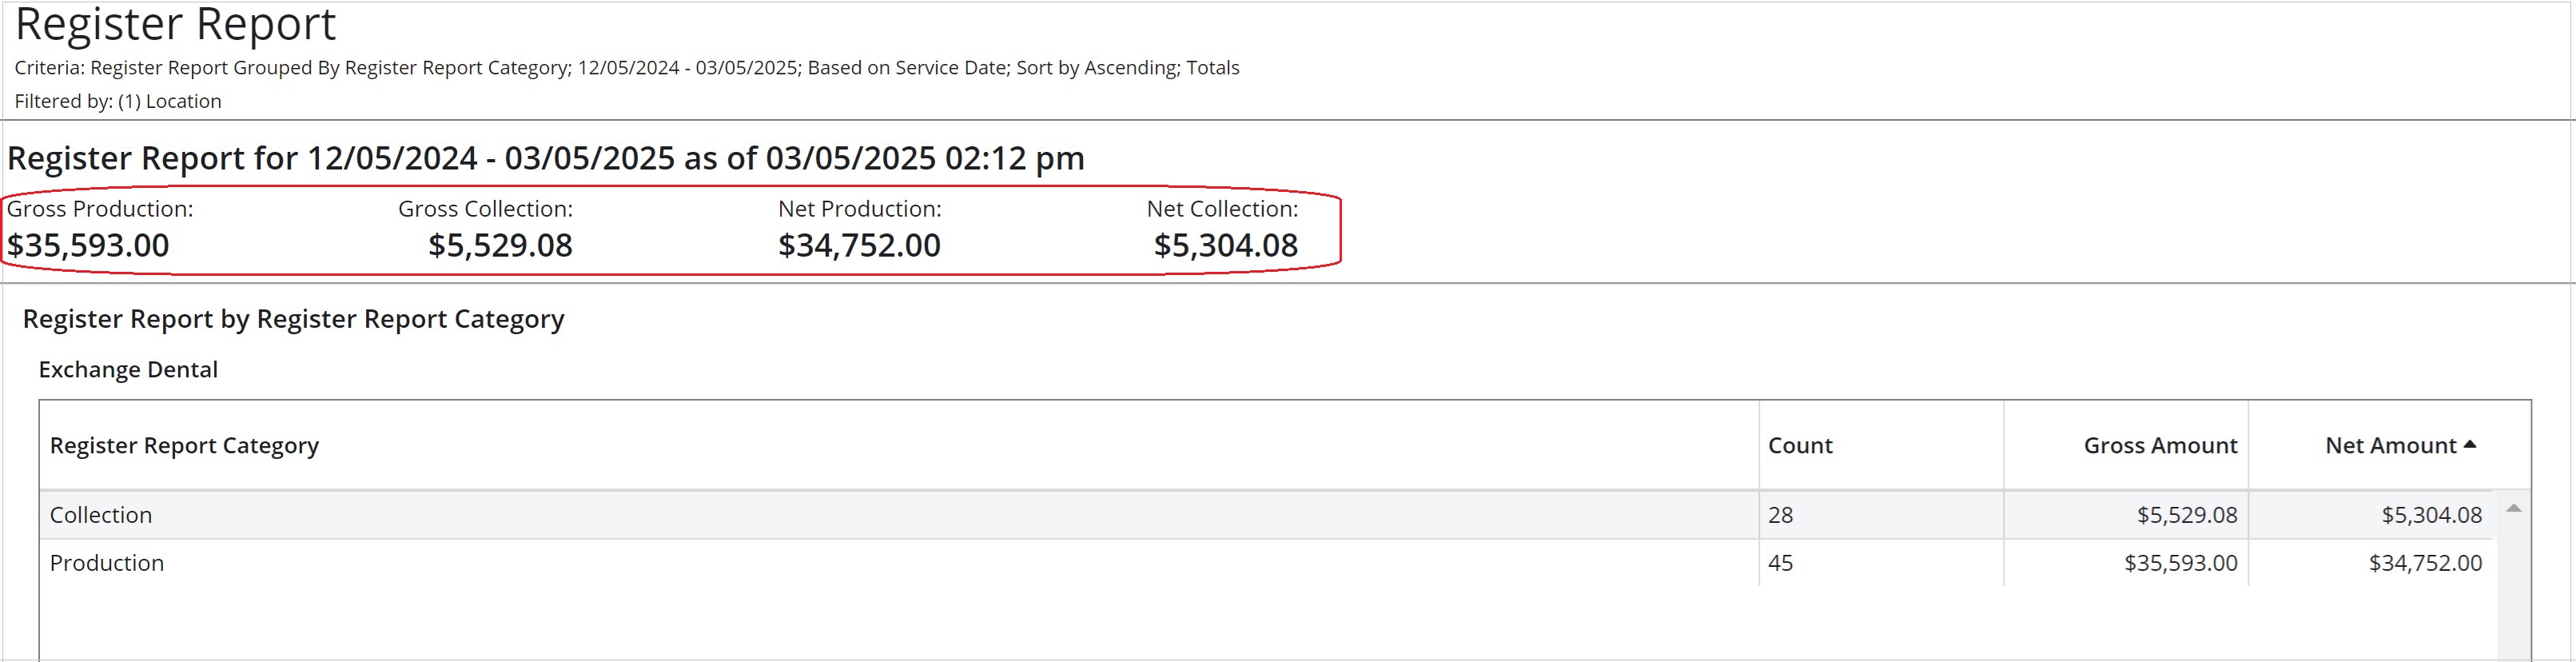This screenshot has height=662, width=2576.
Task: Sort table by Count column header
Action: (1800, 446)
